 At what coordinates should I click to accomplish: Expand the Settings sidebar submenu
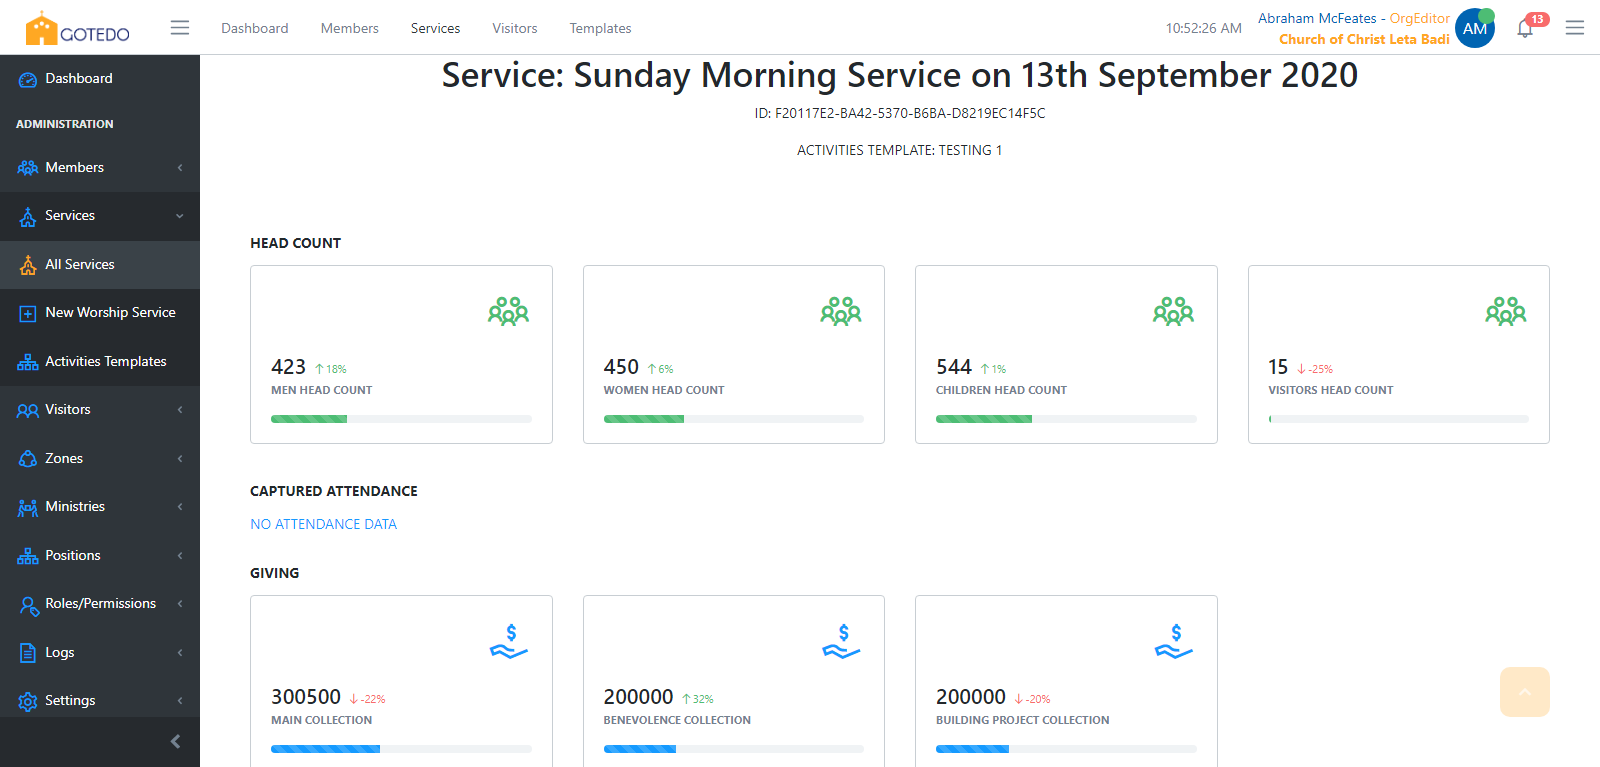pos(100,701)
